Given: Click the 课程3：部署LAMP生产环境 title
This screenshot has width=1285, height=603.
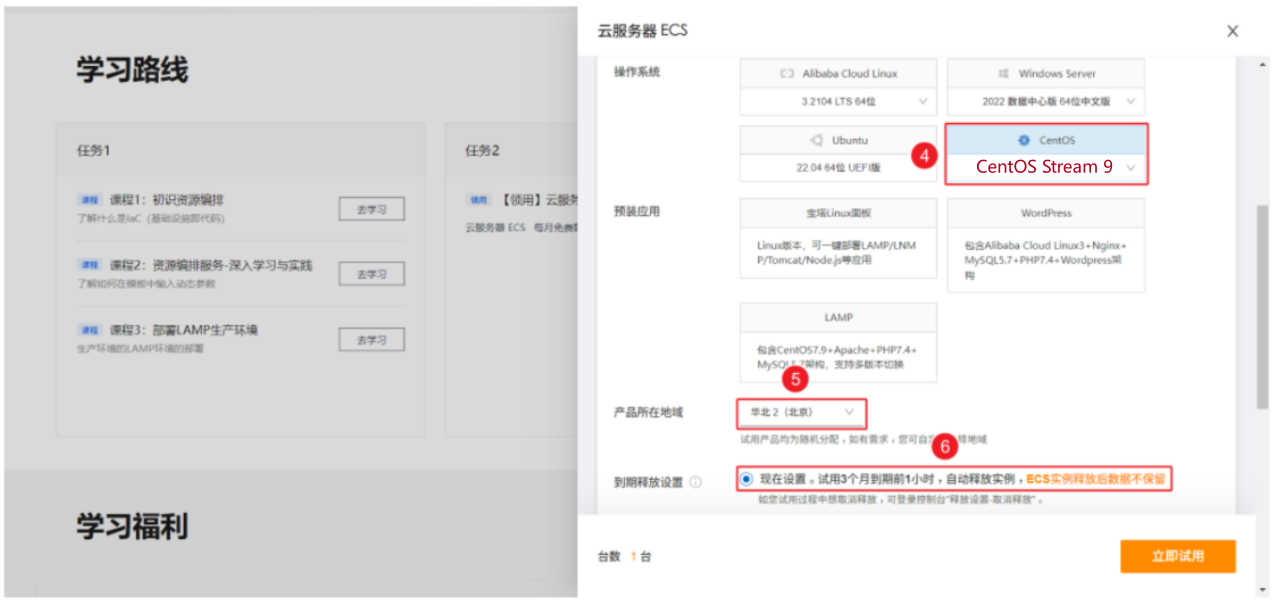Looking at the screenshot, I should point(184,330).
